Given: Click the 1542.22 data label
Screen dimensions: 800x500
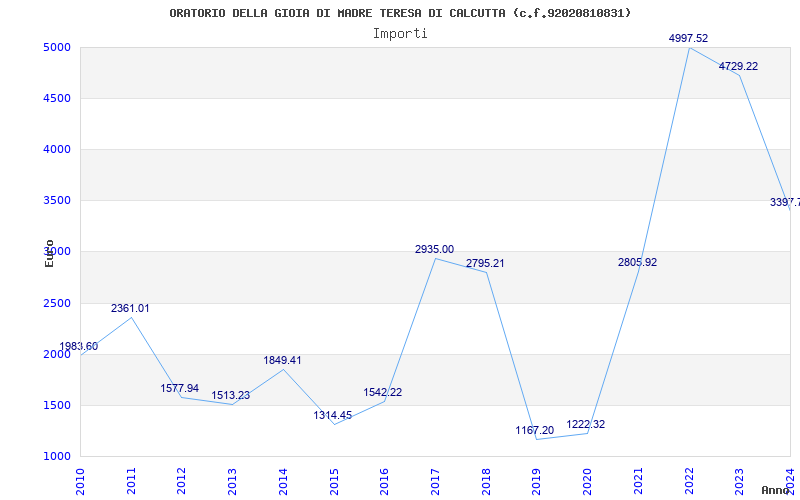Looking at the screenshot, I should (383, 392).
